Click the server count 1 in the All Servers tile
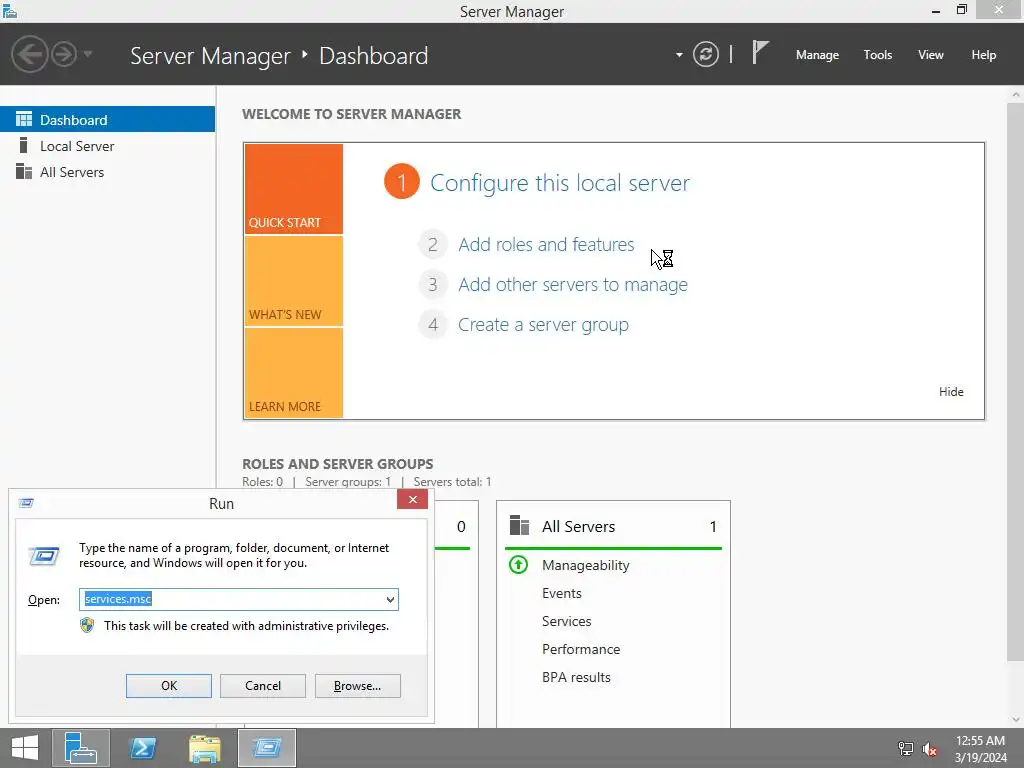The image size is (1024, 768). coord(713,526)
